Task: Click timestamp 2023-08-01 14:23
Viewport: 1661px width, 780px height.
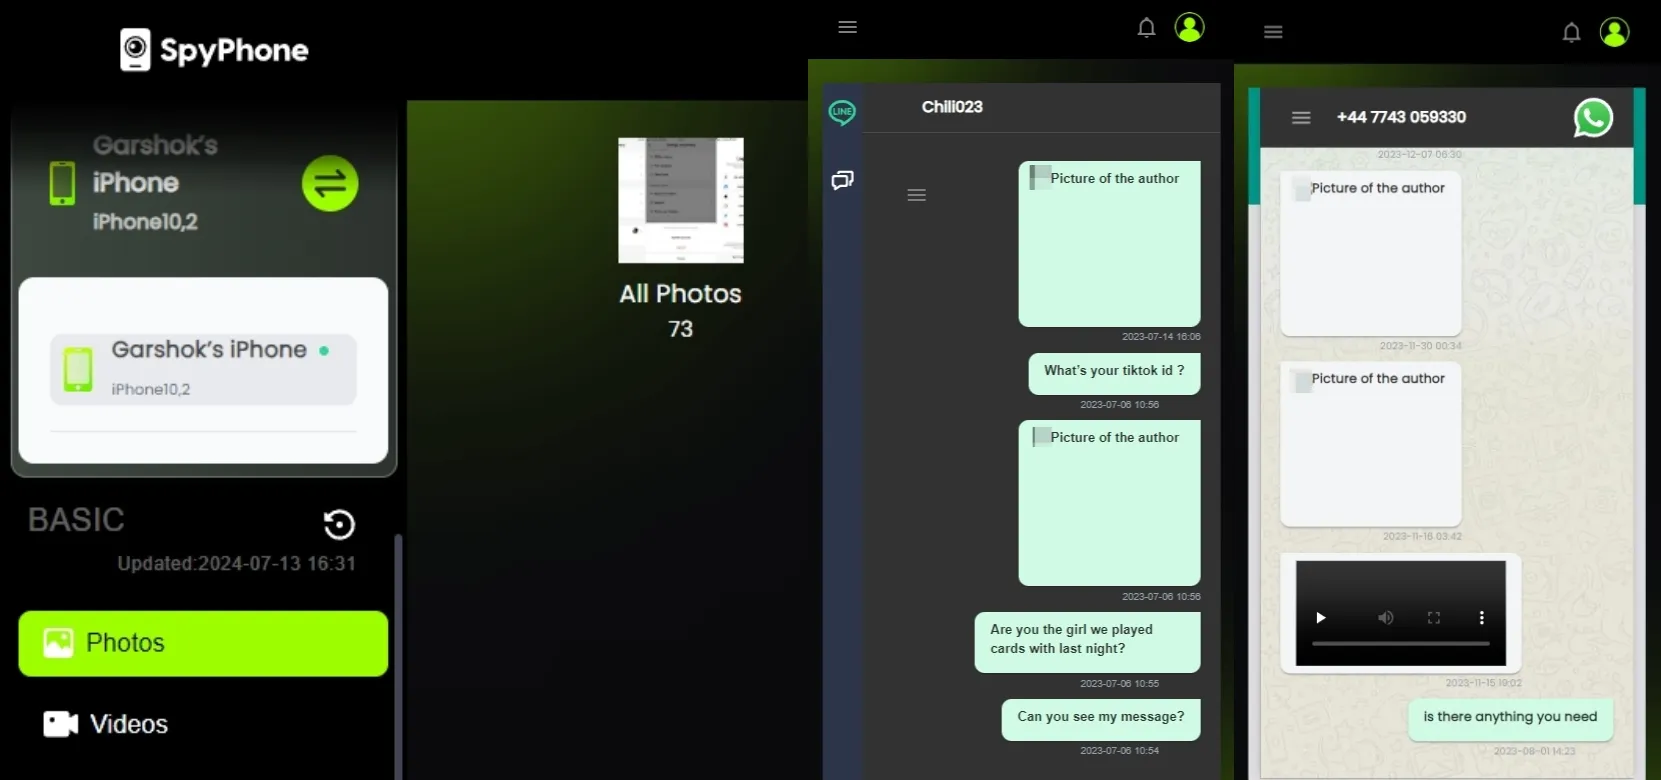Action: pos(1534,752)
